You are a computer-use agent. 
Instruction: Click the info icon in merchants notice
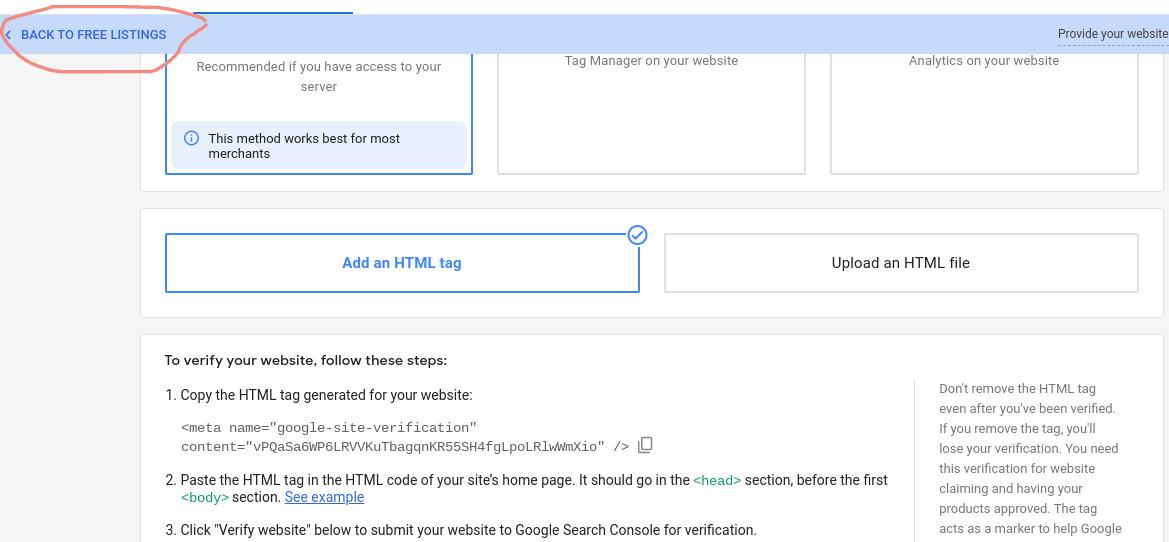(191, 139)
